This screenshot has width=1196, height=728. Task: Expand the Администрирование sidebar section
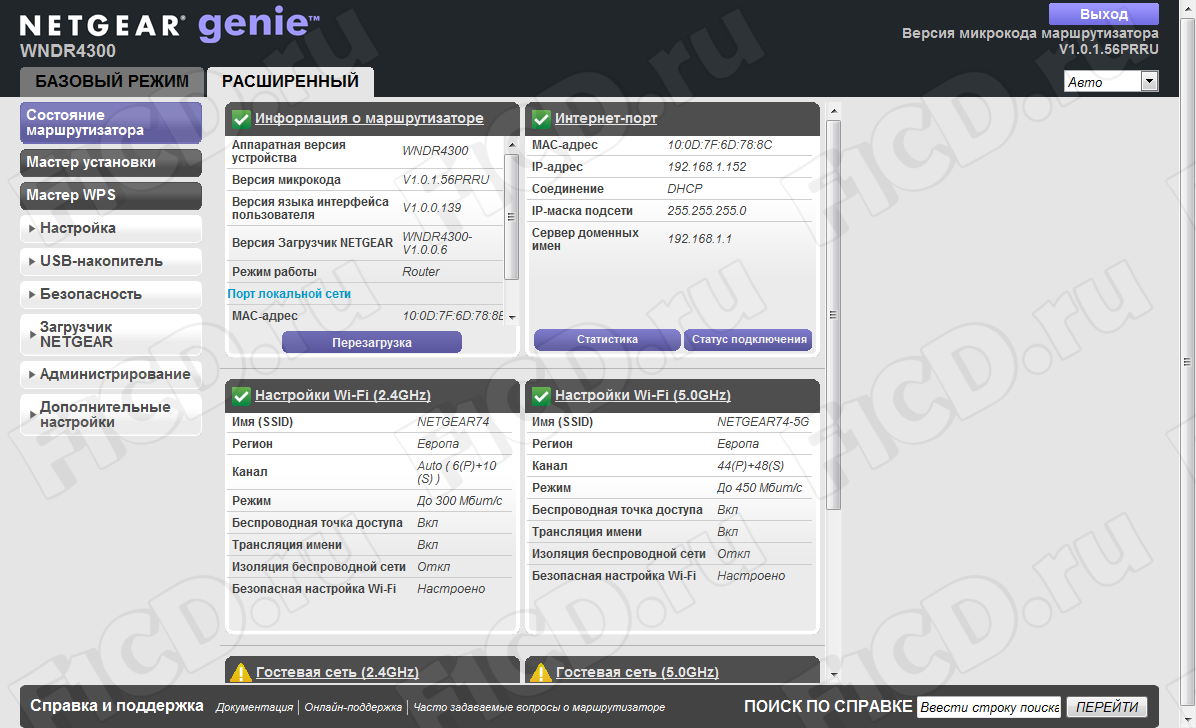pos(111,374)
